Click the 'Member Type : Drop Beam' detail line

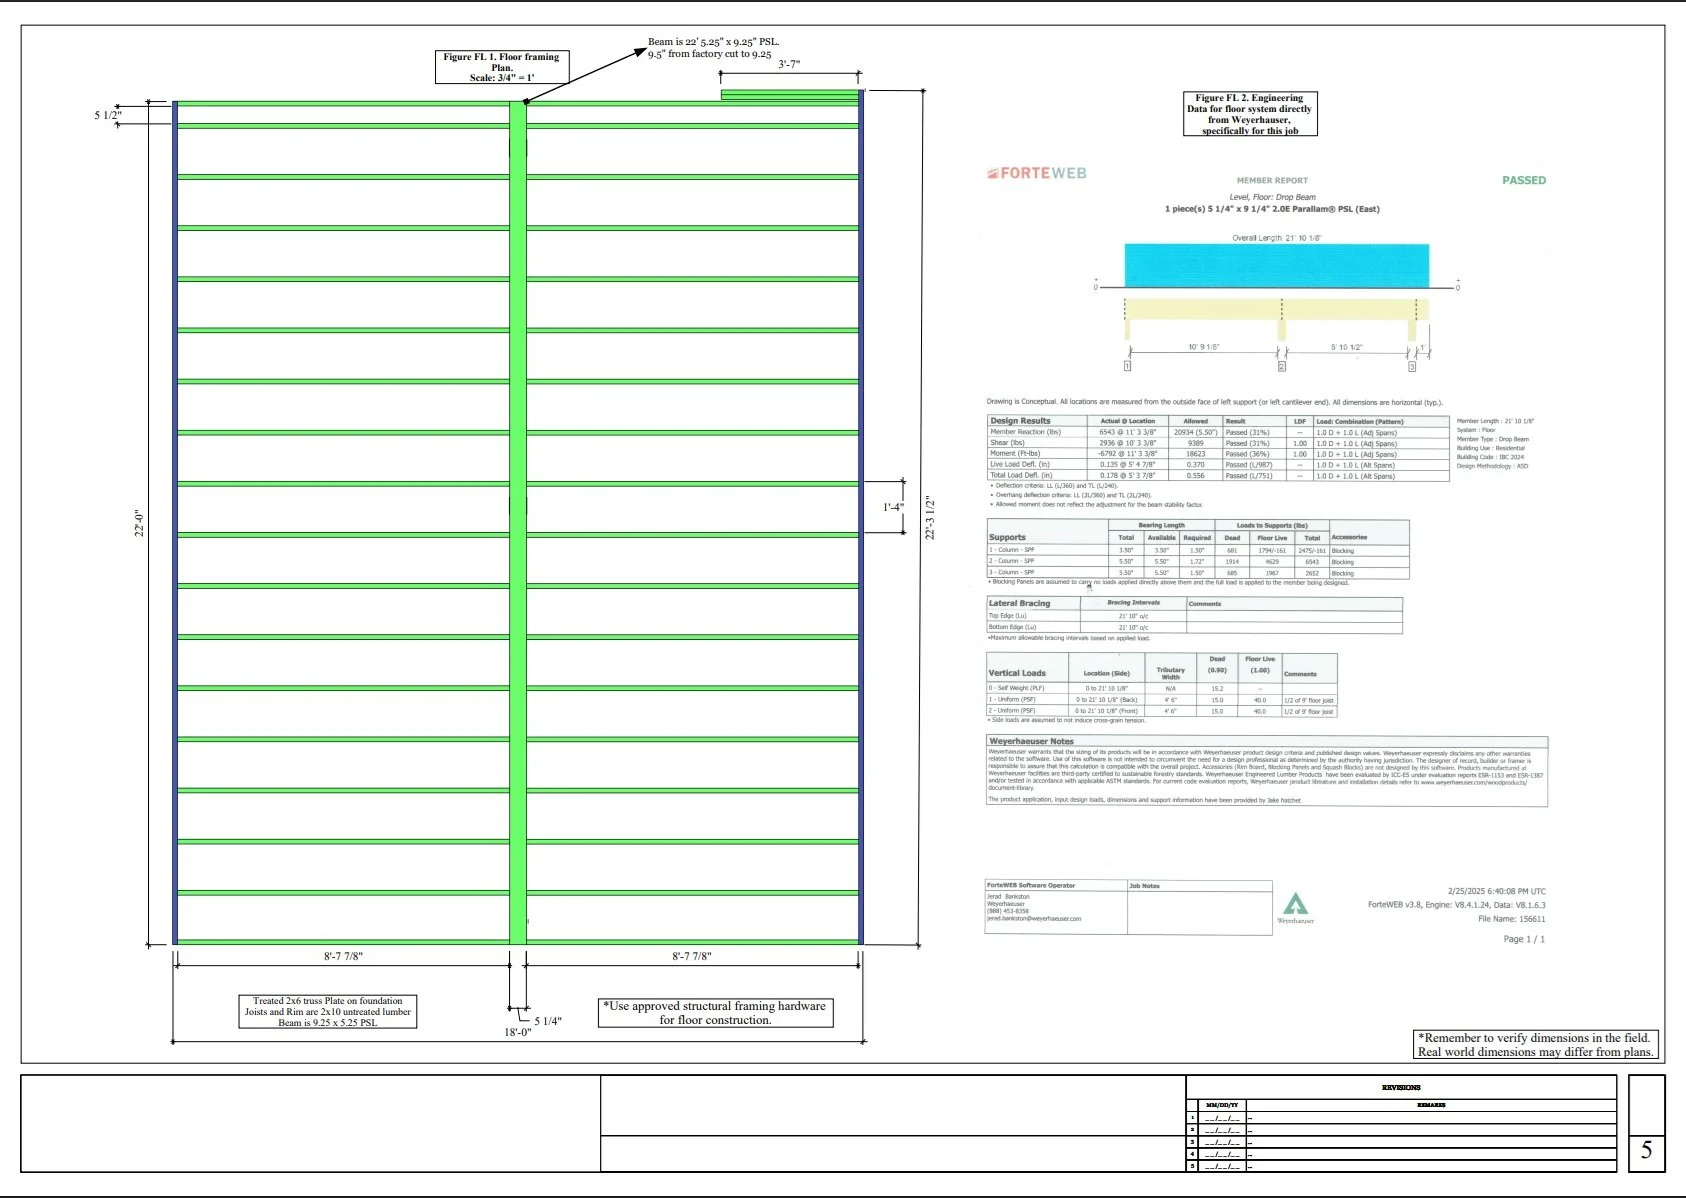tap(1493, 439)
